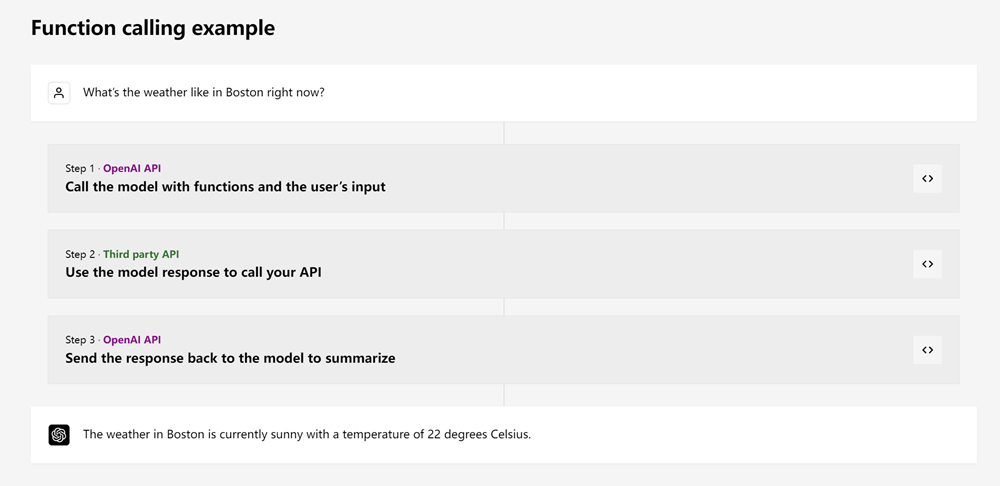This screenshot has width=1000, height=486.
Task: Click the green "Third party API" label
Action: (141, 254)
